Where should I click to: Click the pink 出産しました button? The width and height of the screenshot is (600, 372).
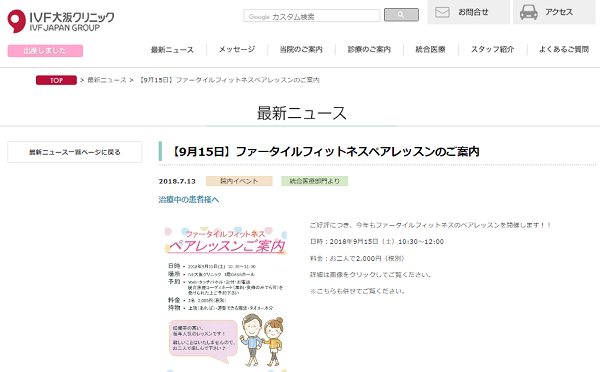coord(45,51)
